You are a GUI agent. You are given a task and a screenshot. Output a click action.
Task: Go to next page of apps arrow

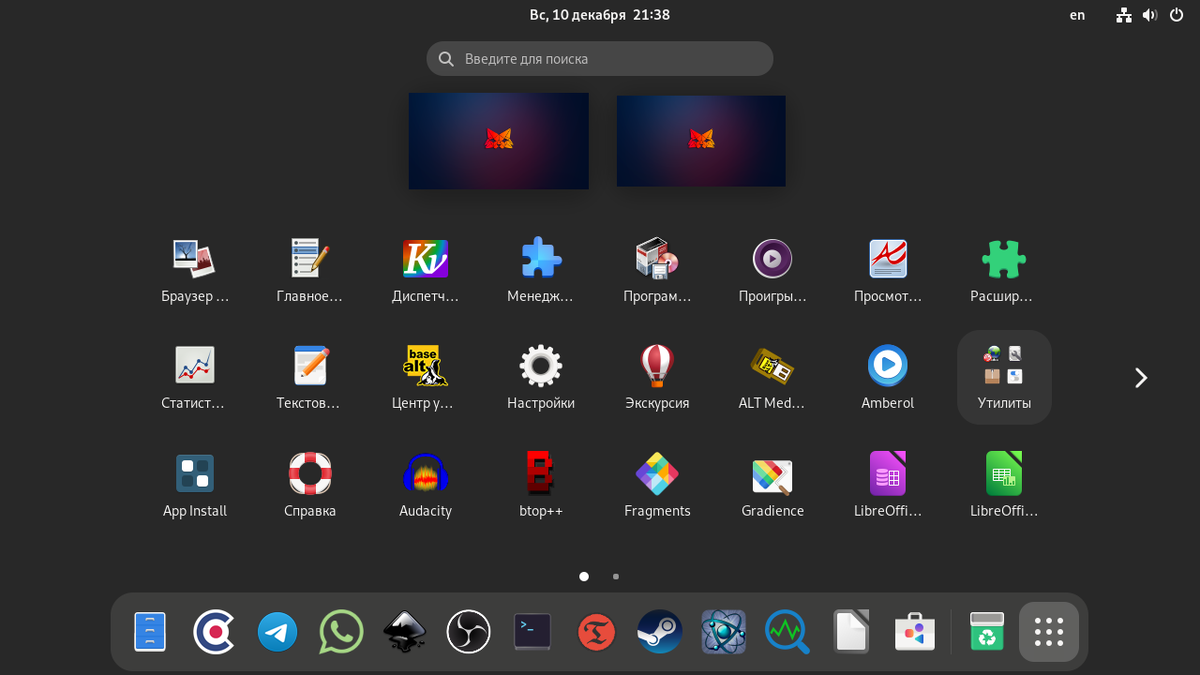coord(1140,377)
